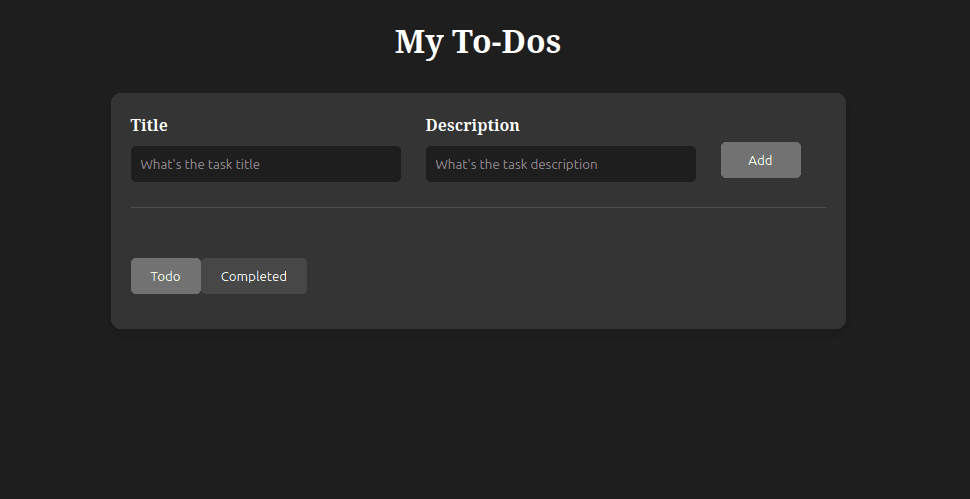The height and width of the screenshot is (499, 970).
Task: Click empty area right of Completed tab
Action: (566, 276)
